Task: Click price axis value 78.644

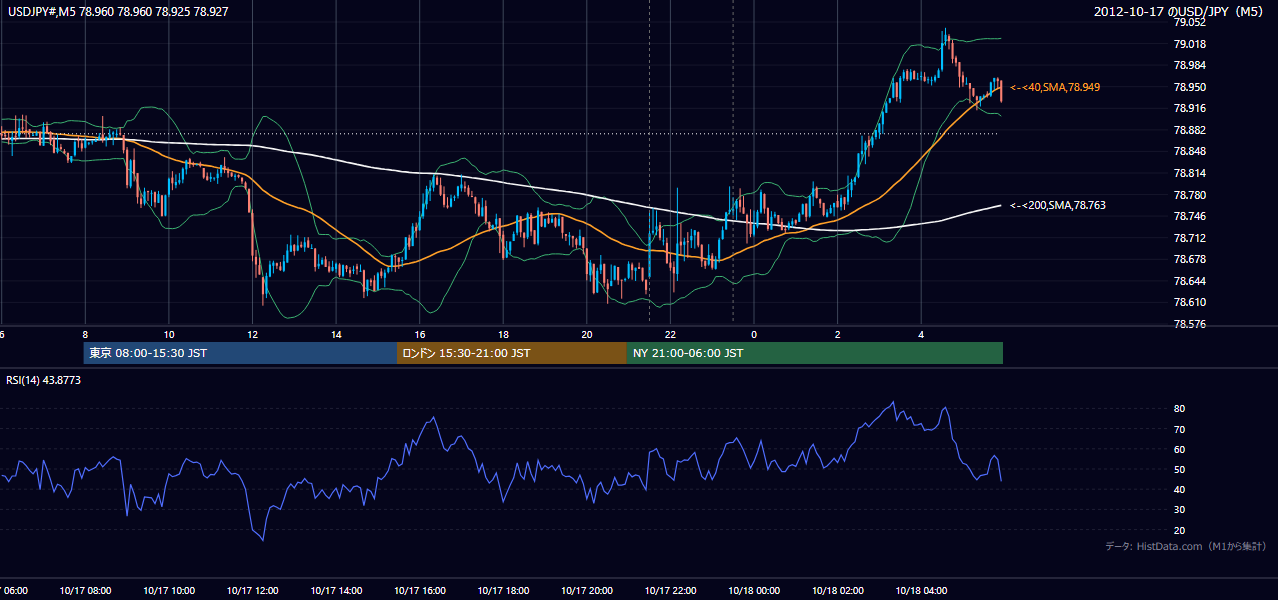Action: pyautogui.click(x=1189, y=281)
